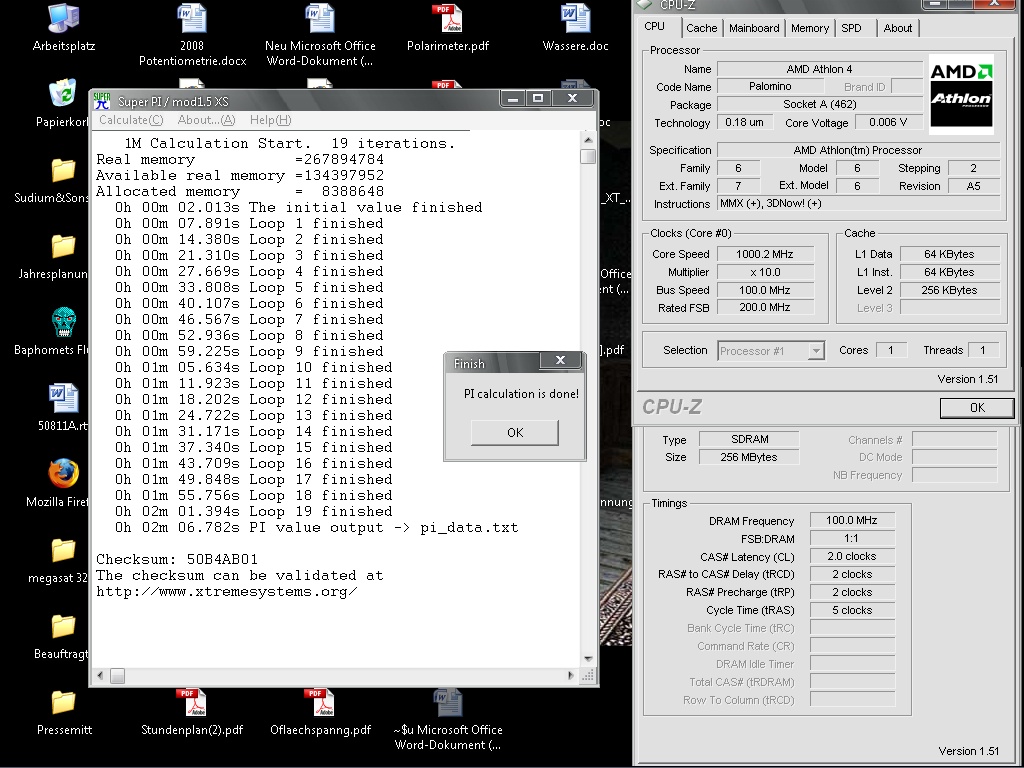The height and width of the screenshot is (768, 1024).
Task: Click the Package field Socket A (462)
Action: click(820, 104)
